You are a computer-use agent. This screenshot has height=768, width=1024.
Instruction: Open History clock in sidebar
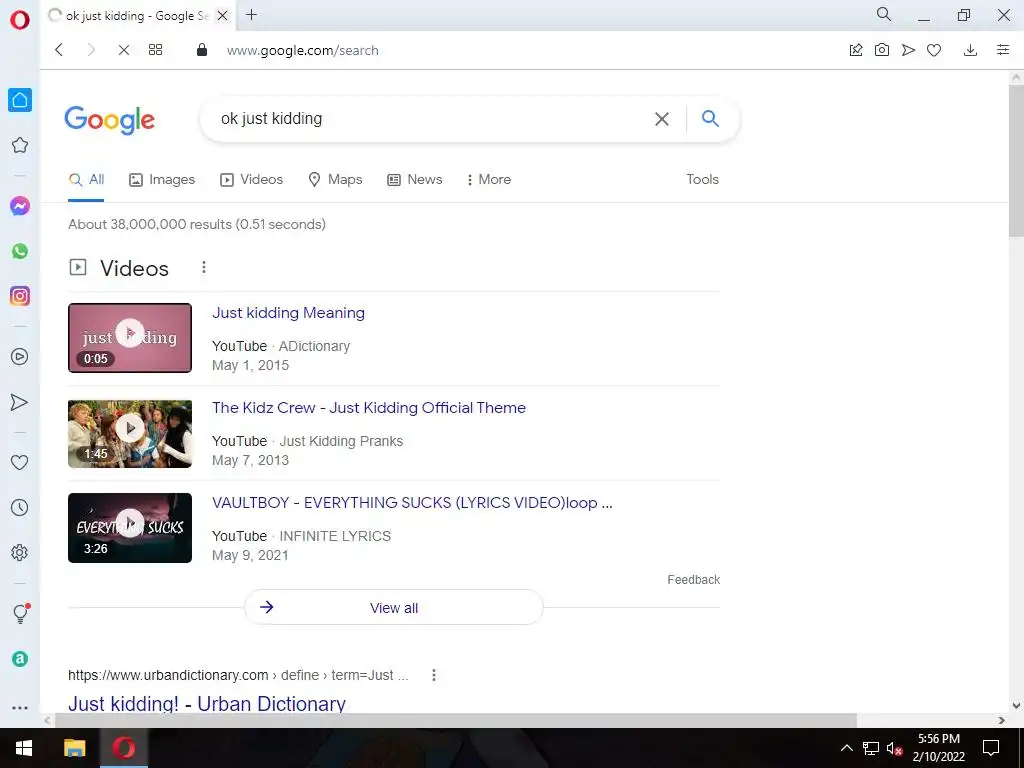tap(20, 507)
